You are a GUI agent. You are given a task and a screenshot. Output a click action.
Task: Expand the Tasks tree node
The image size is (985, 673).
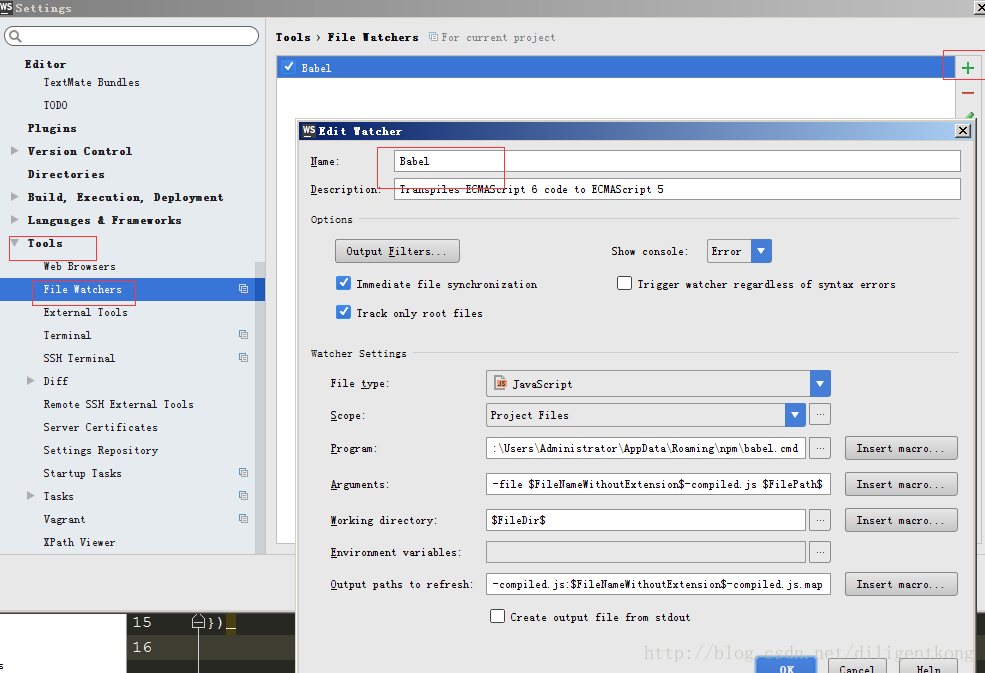[30, 496]
